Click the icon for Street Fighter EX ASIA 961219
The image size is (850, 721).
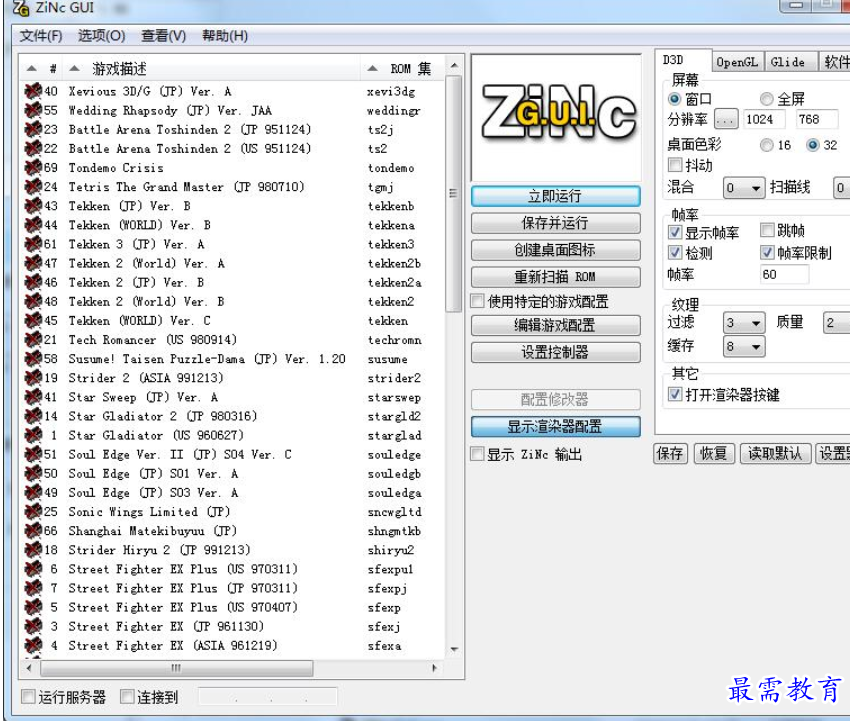[x=33, y=645]
